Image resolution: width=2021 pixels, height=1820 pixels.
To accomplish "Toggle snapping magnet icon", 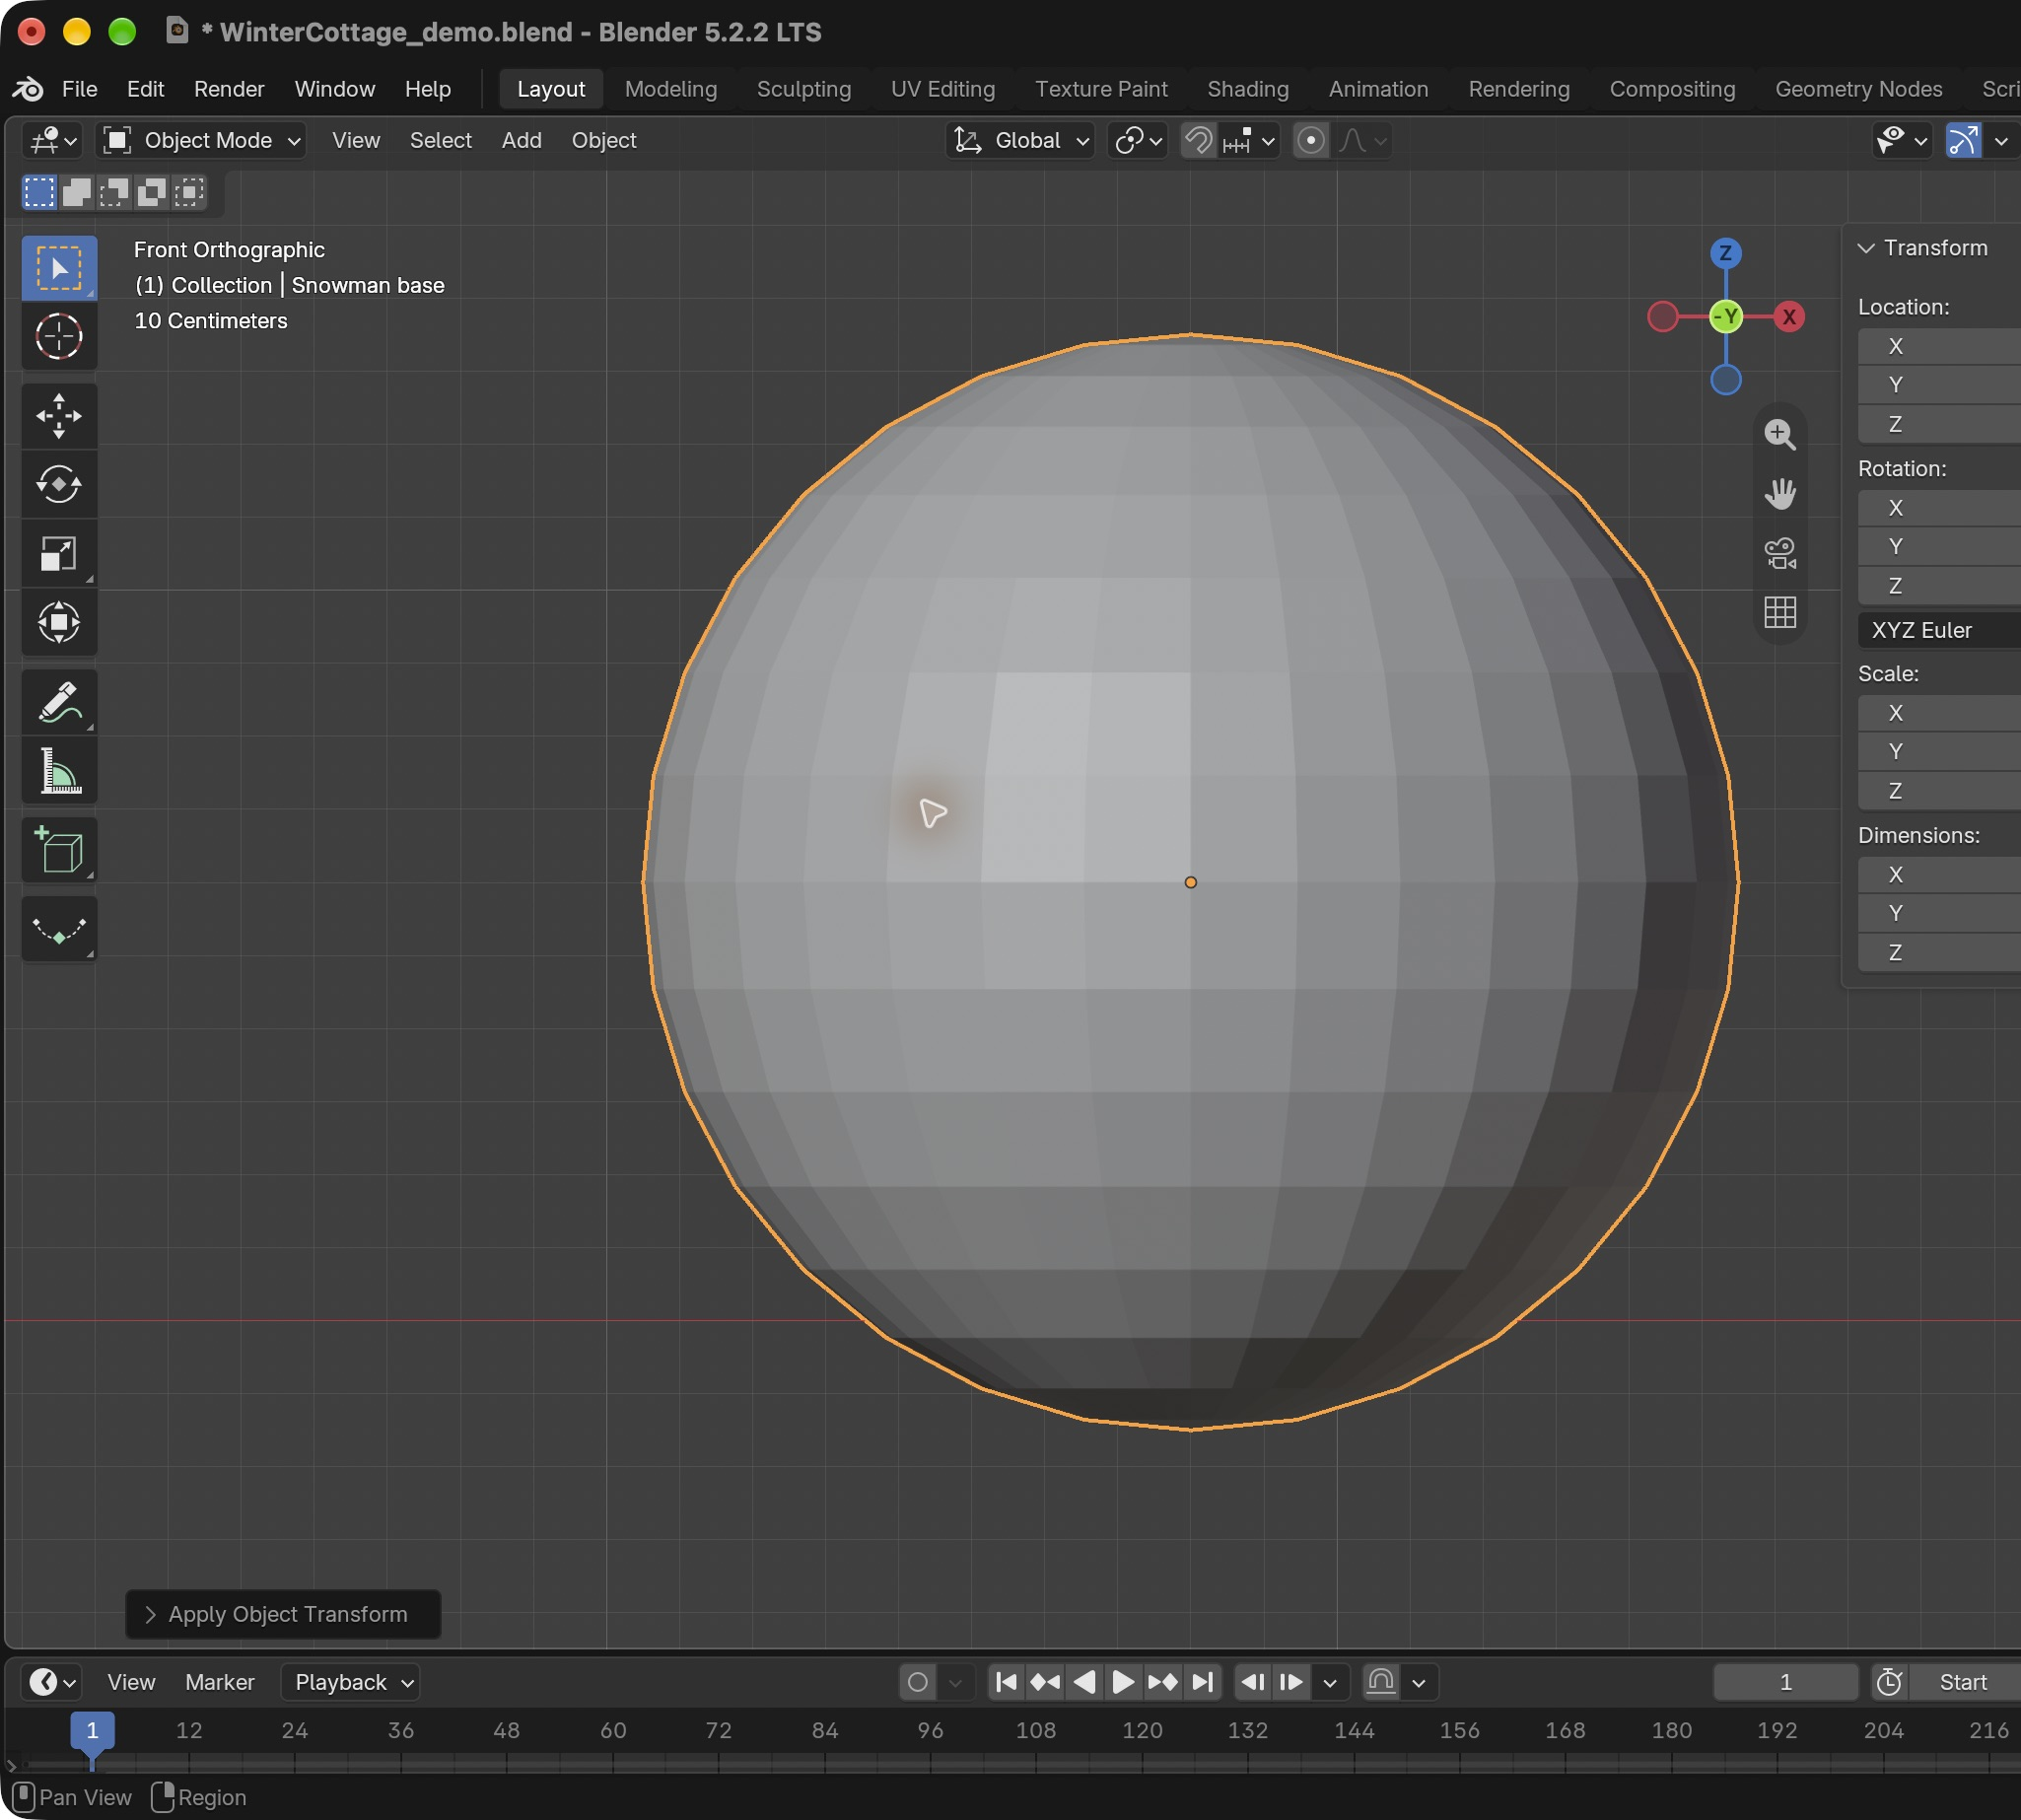I will [1198, 140].
